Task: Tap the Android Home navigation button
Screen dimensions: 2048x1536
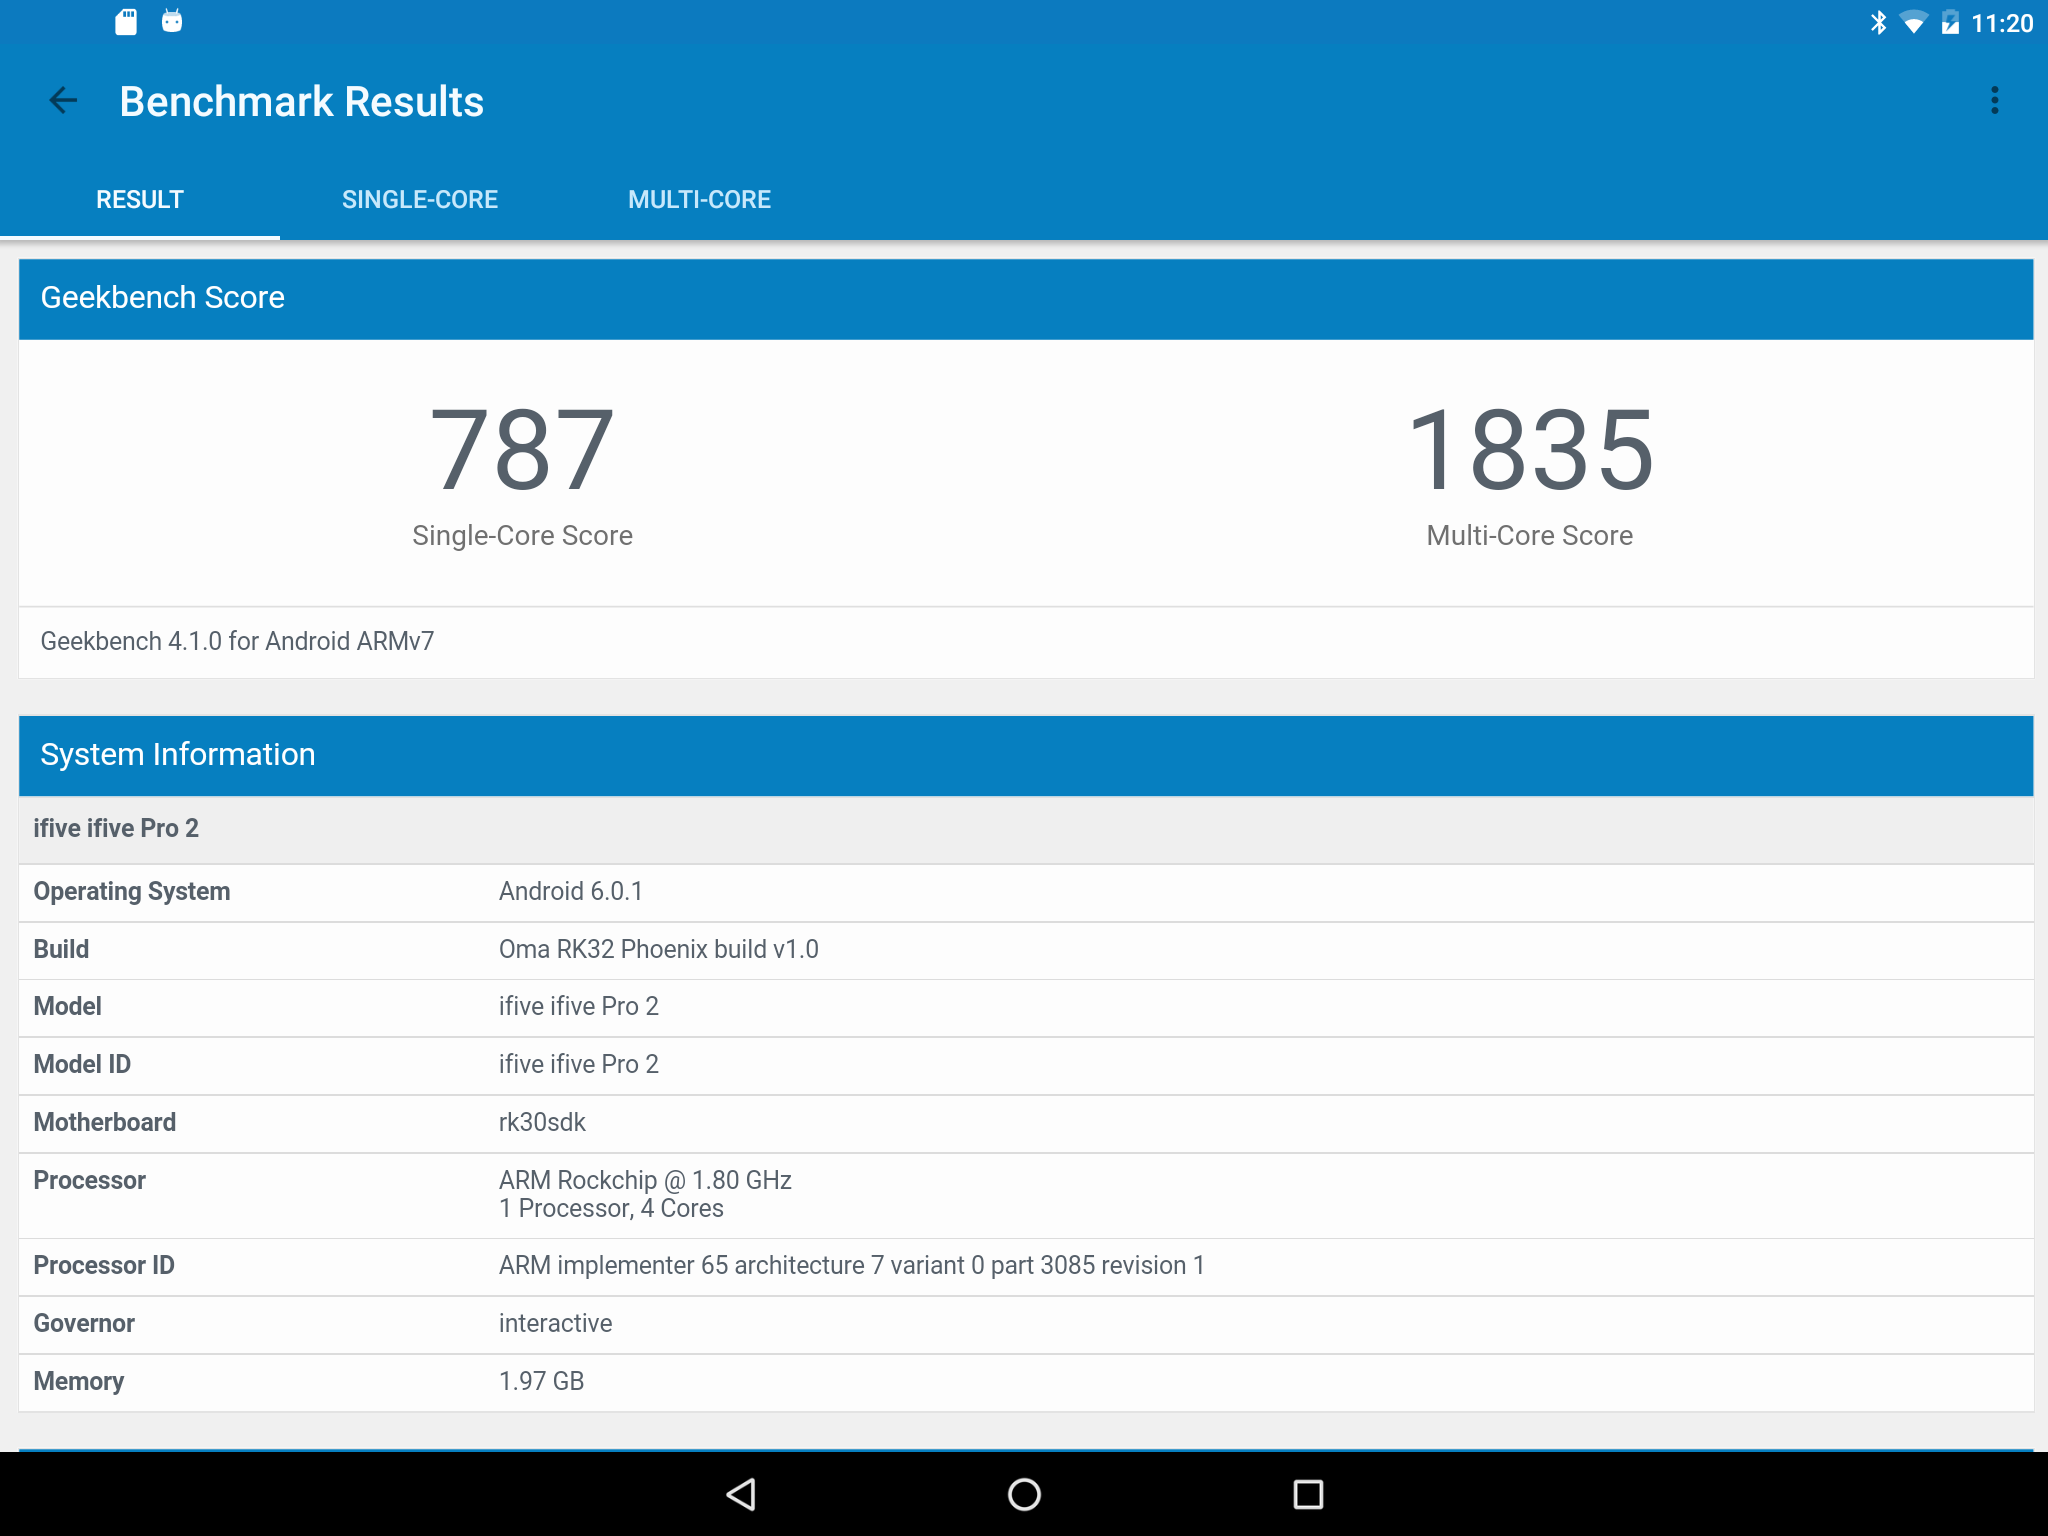Action: (x=1024, y=1494)
